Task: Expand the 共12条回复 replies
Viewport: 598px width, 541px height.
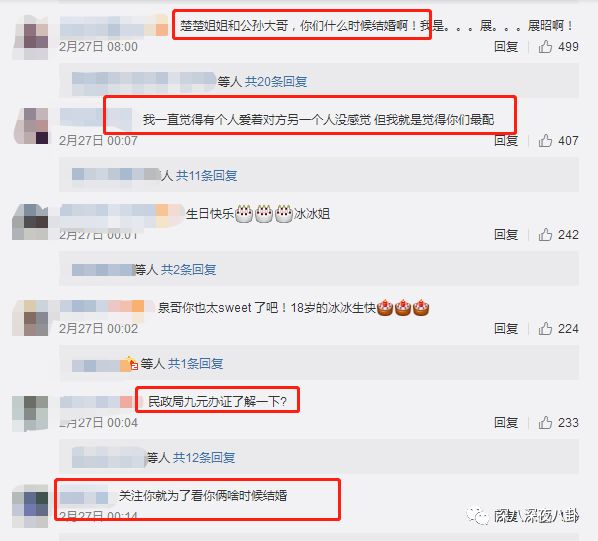Action: [x=204, y=458]
